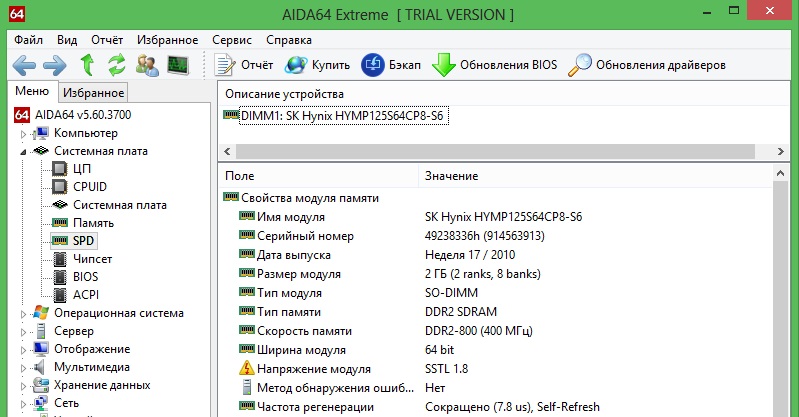799x417 pixels.
Task: Open Обновления драйверов
Action: pyautogui.click(x=647, y=65)
